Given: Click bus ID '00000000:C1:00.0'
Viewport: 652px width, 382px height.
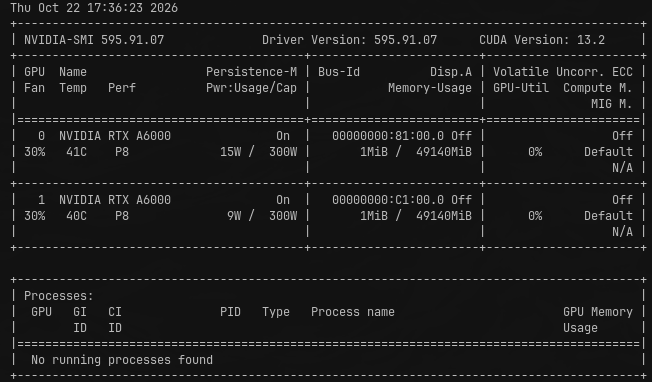Looking at the screenshot, I should click(x=388, y=200).
